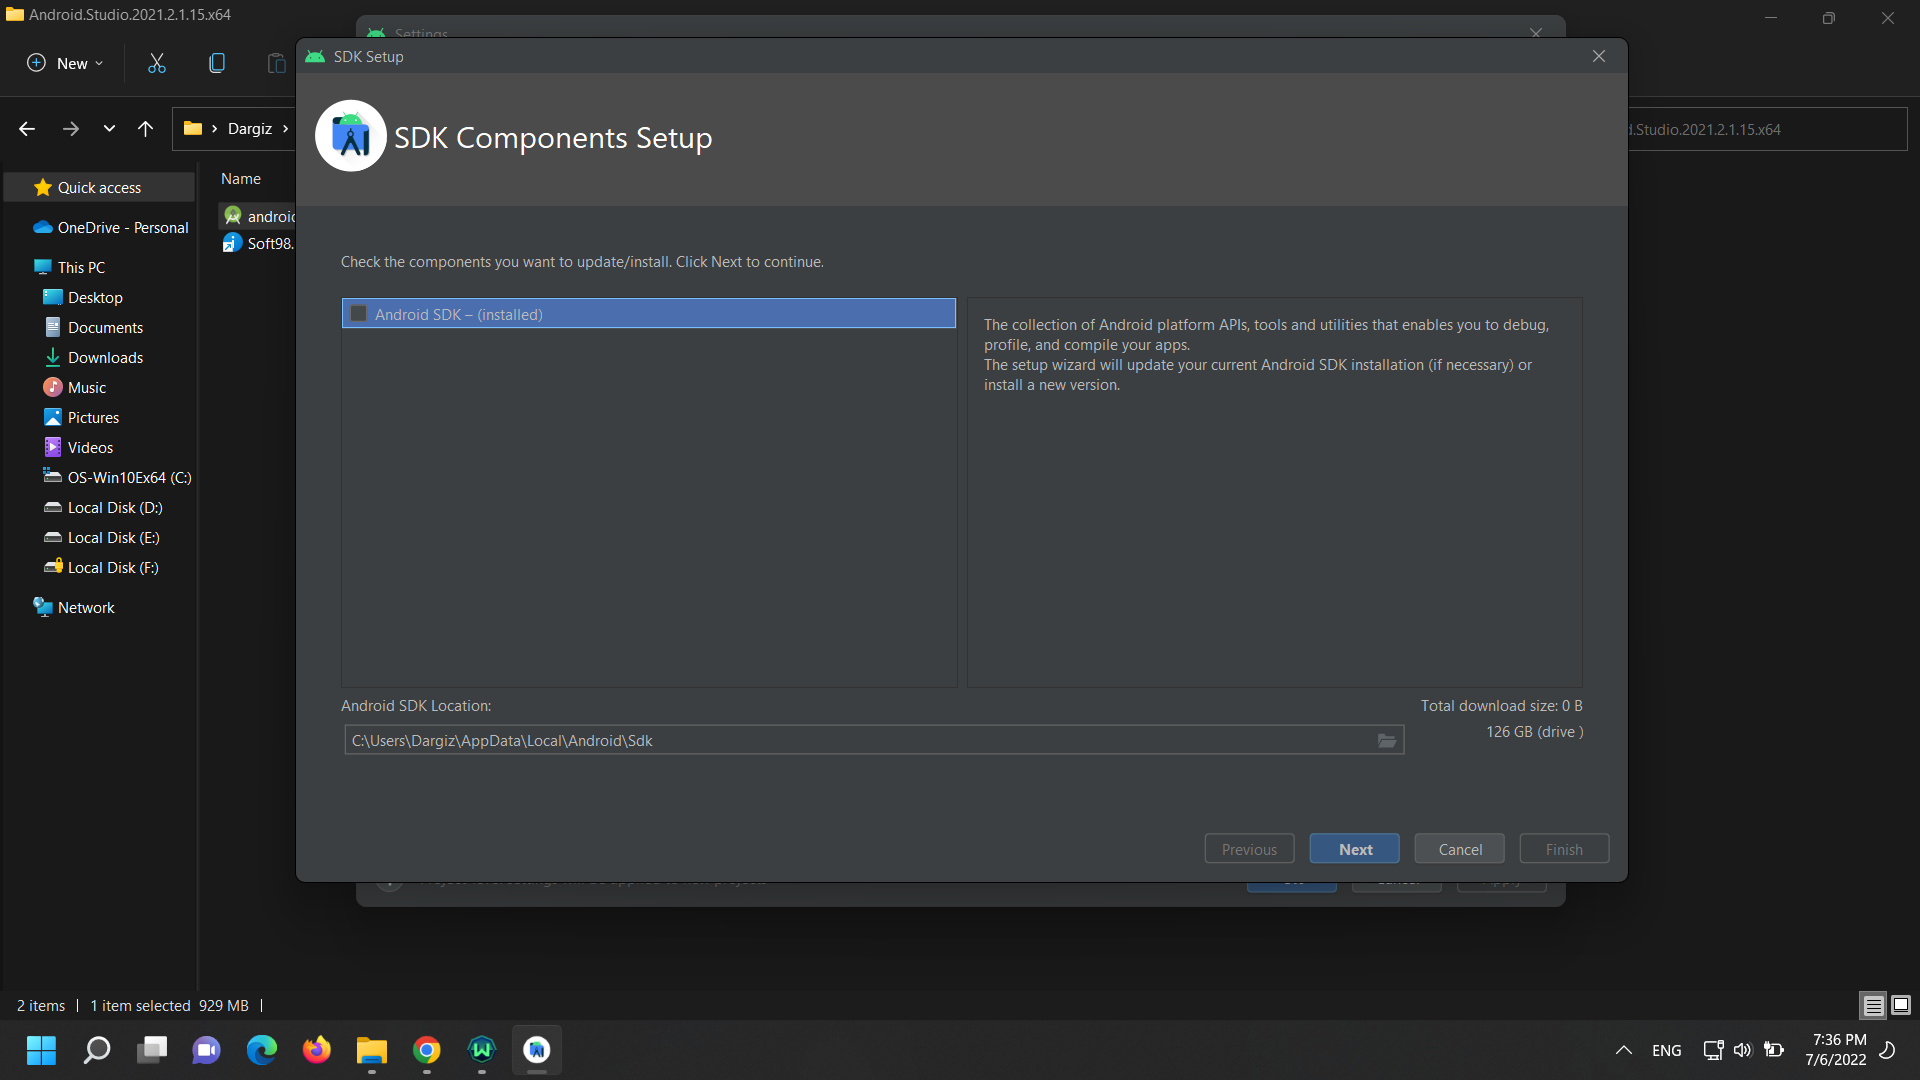This screenshot has width=1920, height=1080.
Task: Open battery status tray icon
Action: click(1774, 1050)
